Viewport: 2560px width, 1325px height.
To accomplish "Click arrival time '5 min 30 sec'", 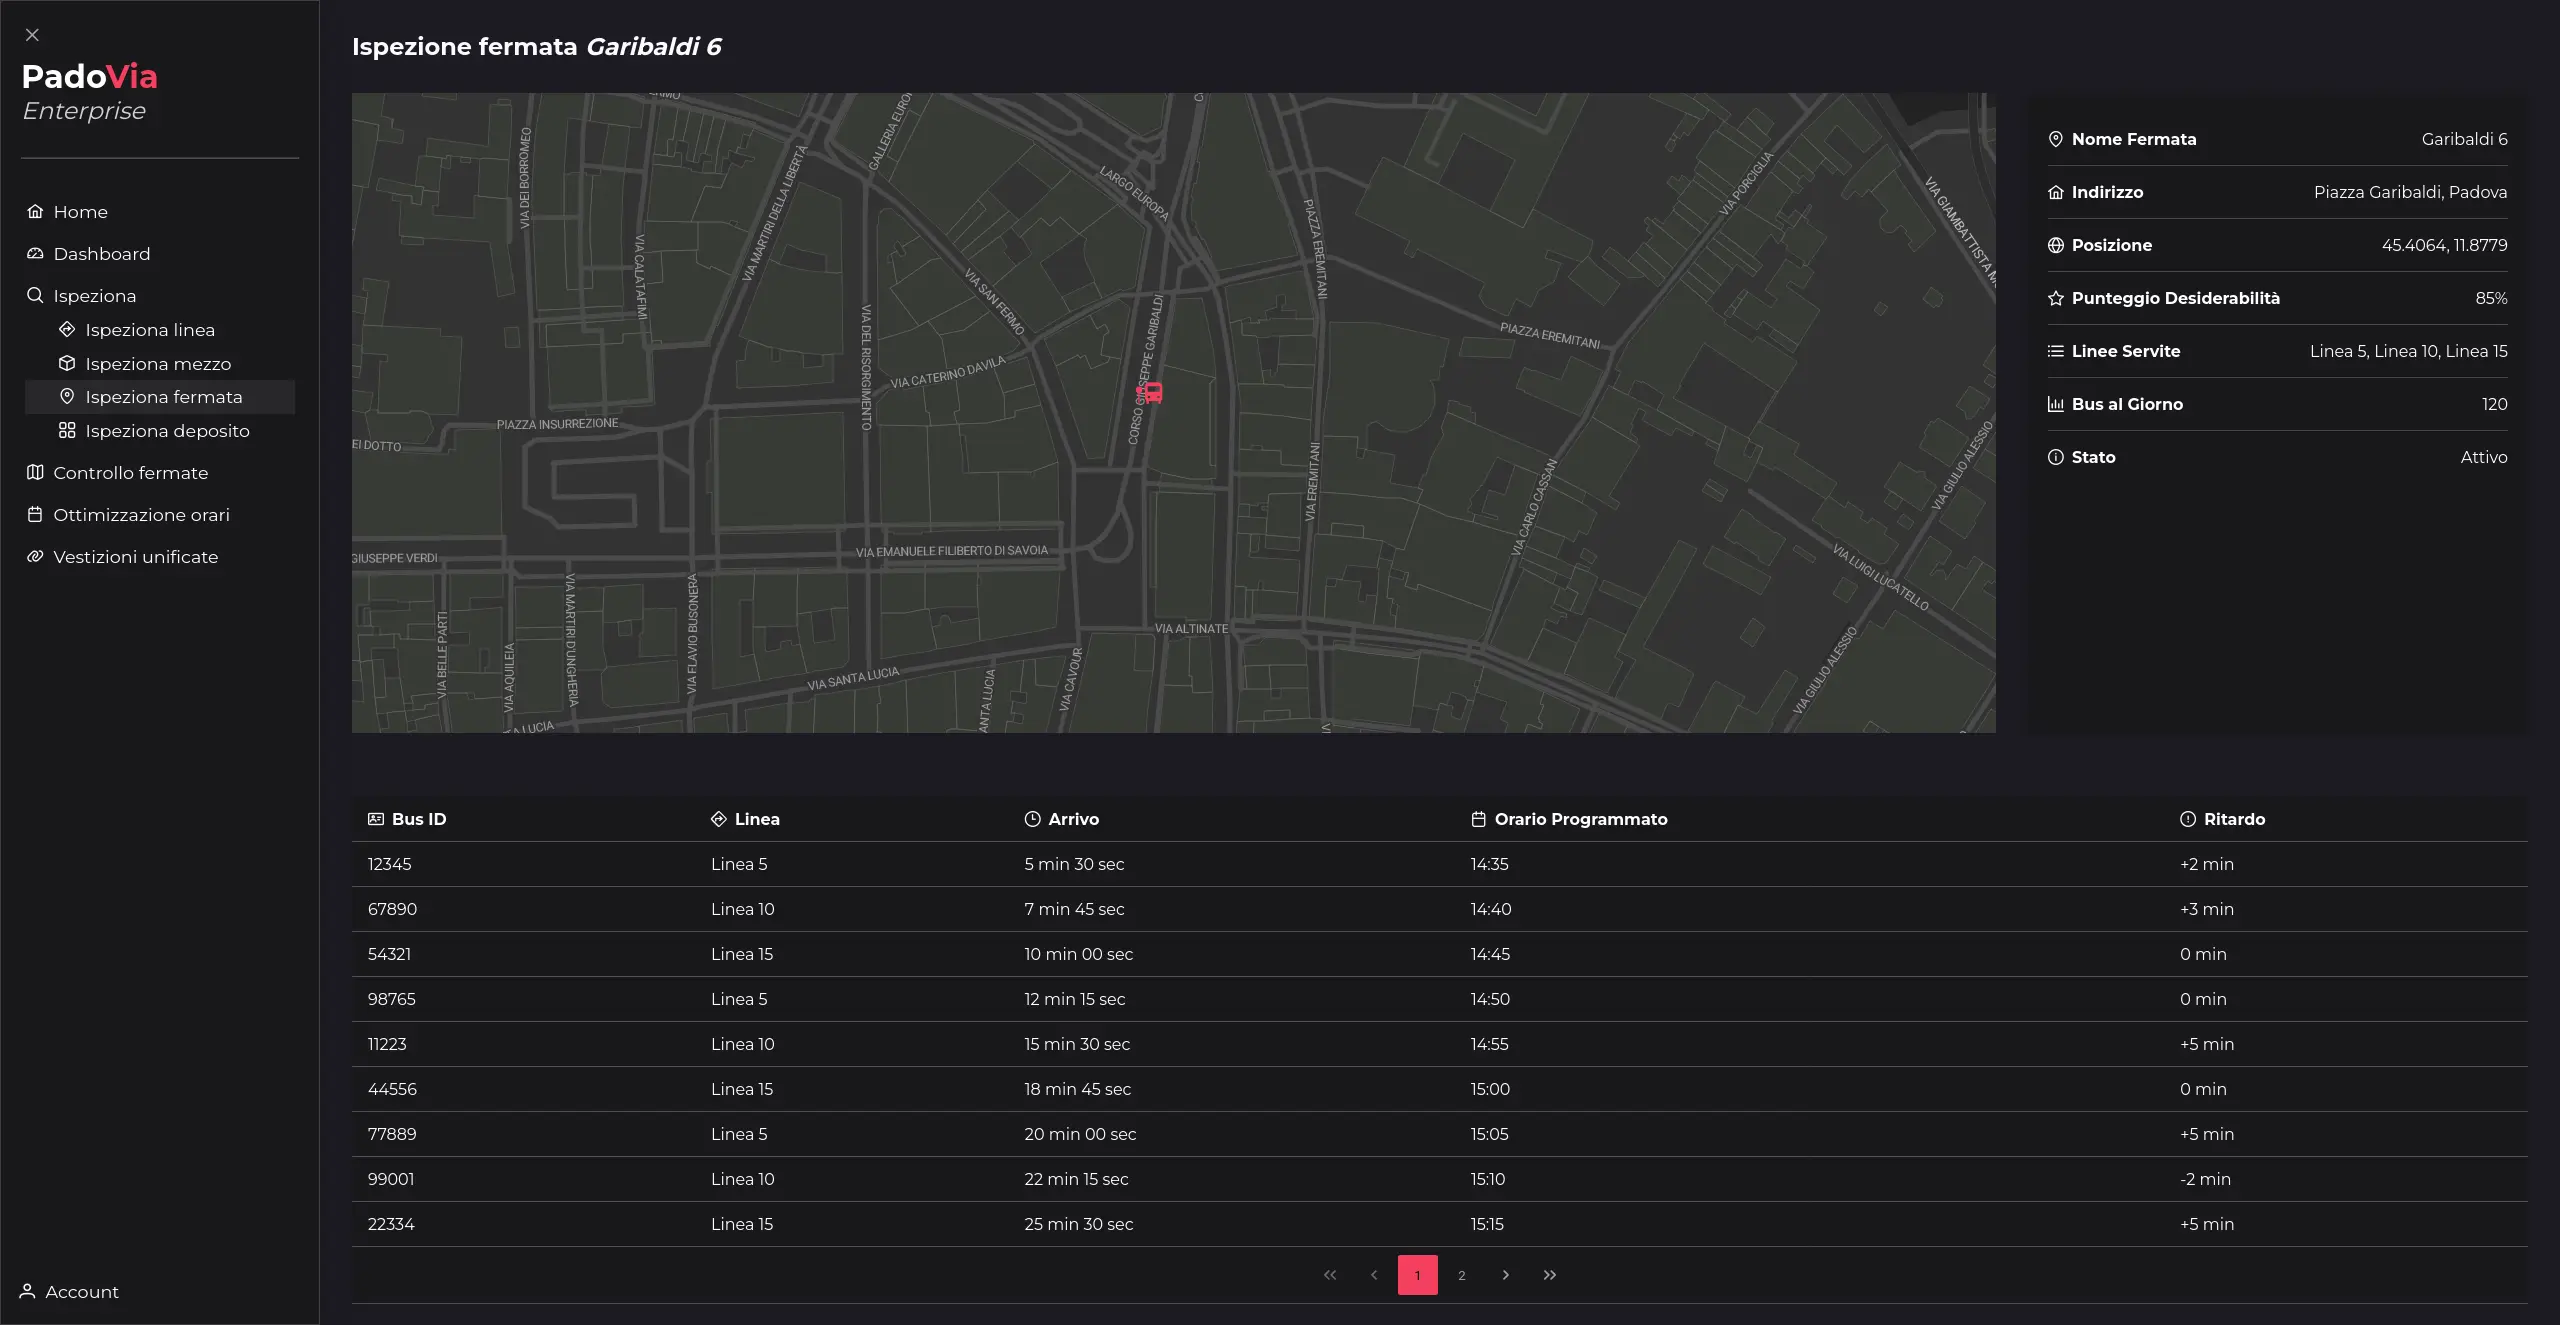I will (x=1074, y=864).
